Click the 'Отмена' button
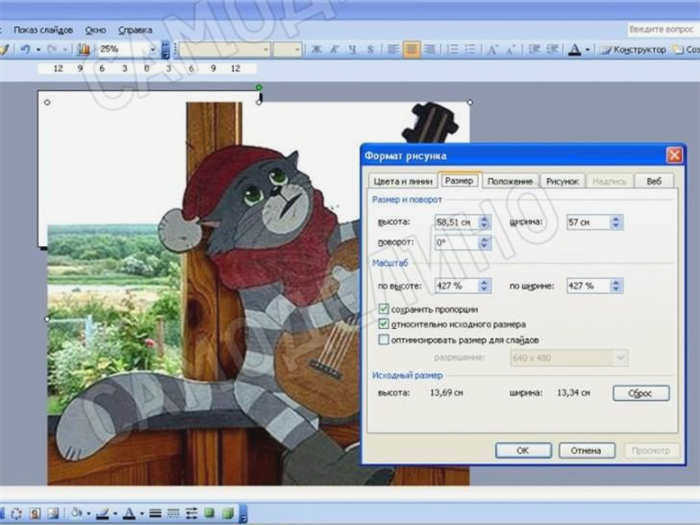 (587, 450)
